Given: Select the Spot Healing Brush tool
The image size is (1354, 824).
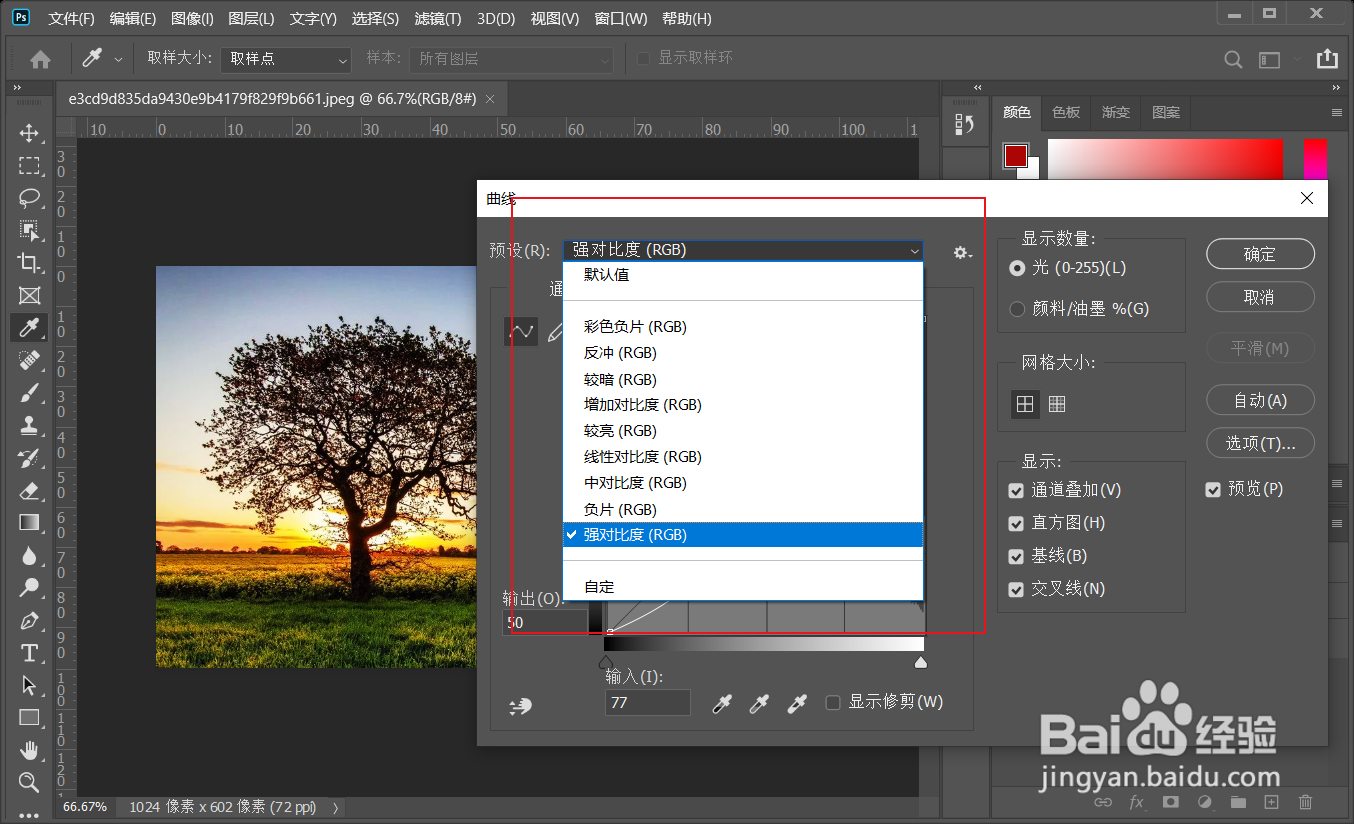Looking at the screenshot, I should click(29, 360).
